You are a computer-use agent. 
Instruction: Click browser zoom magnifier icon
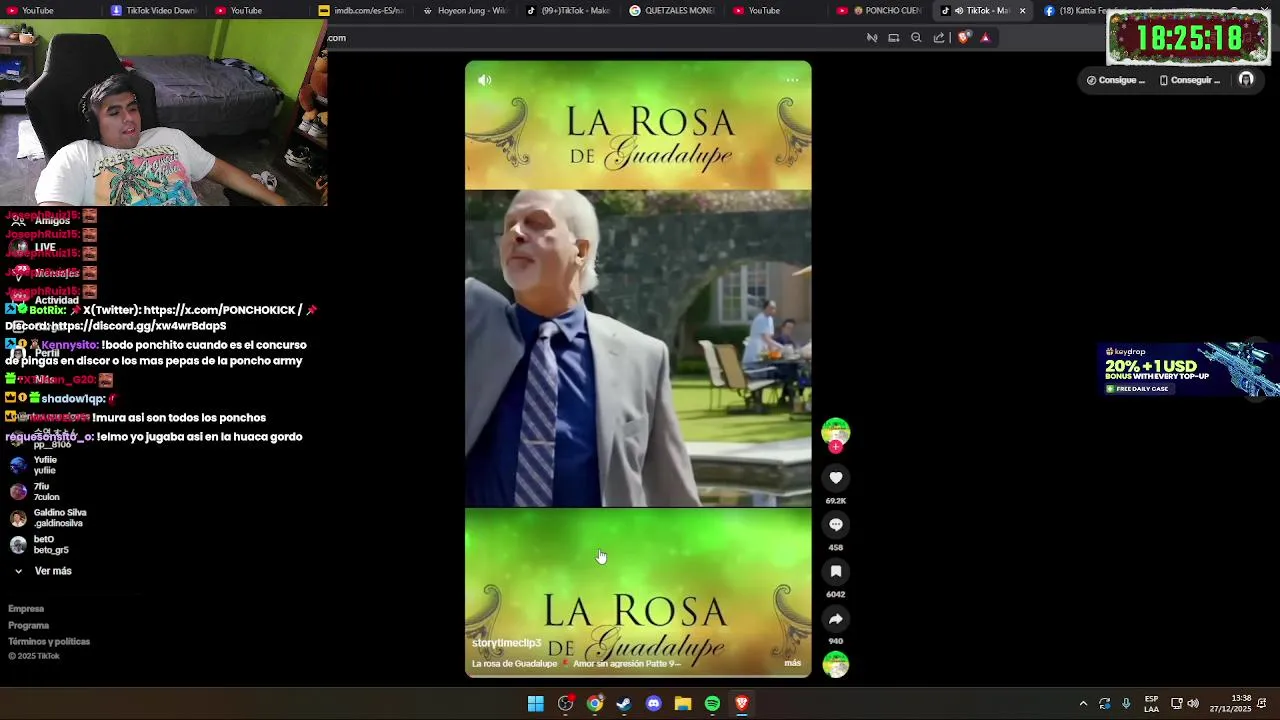click(x=916, y=38)
